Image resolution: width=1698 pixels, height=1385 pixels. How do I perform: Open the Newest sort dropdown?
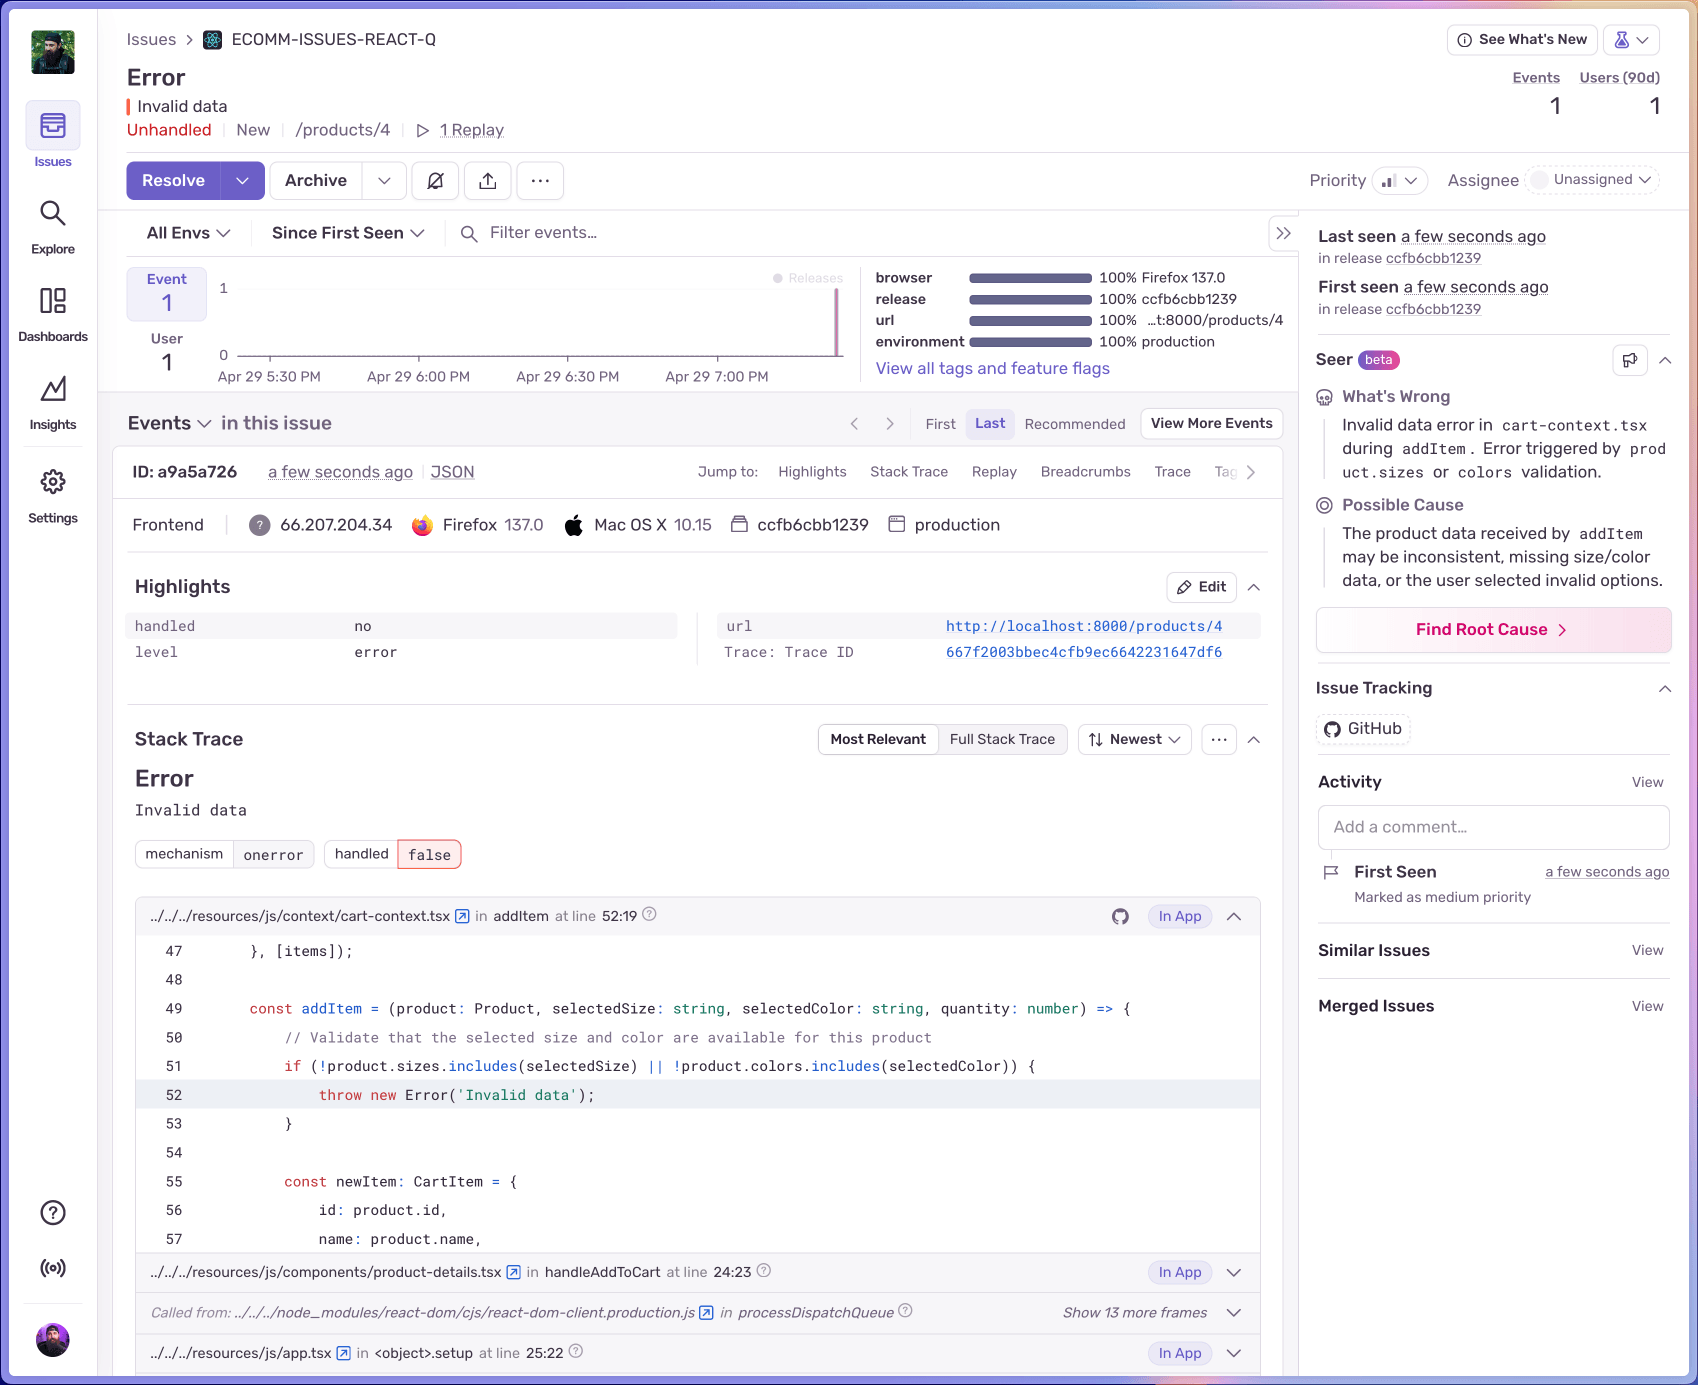pyautogui.click(x=1135, y=740)
